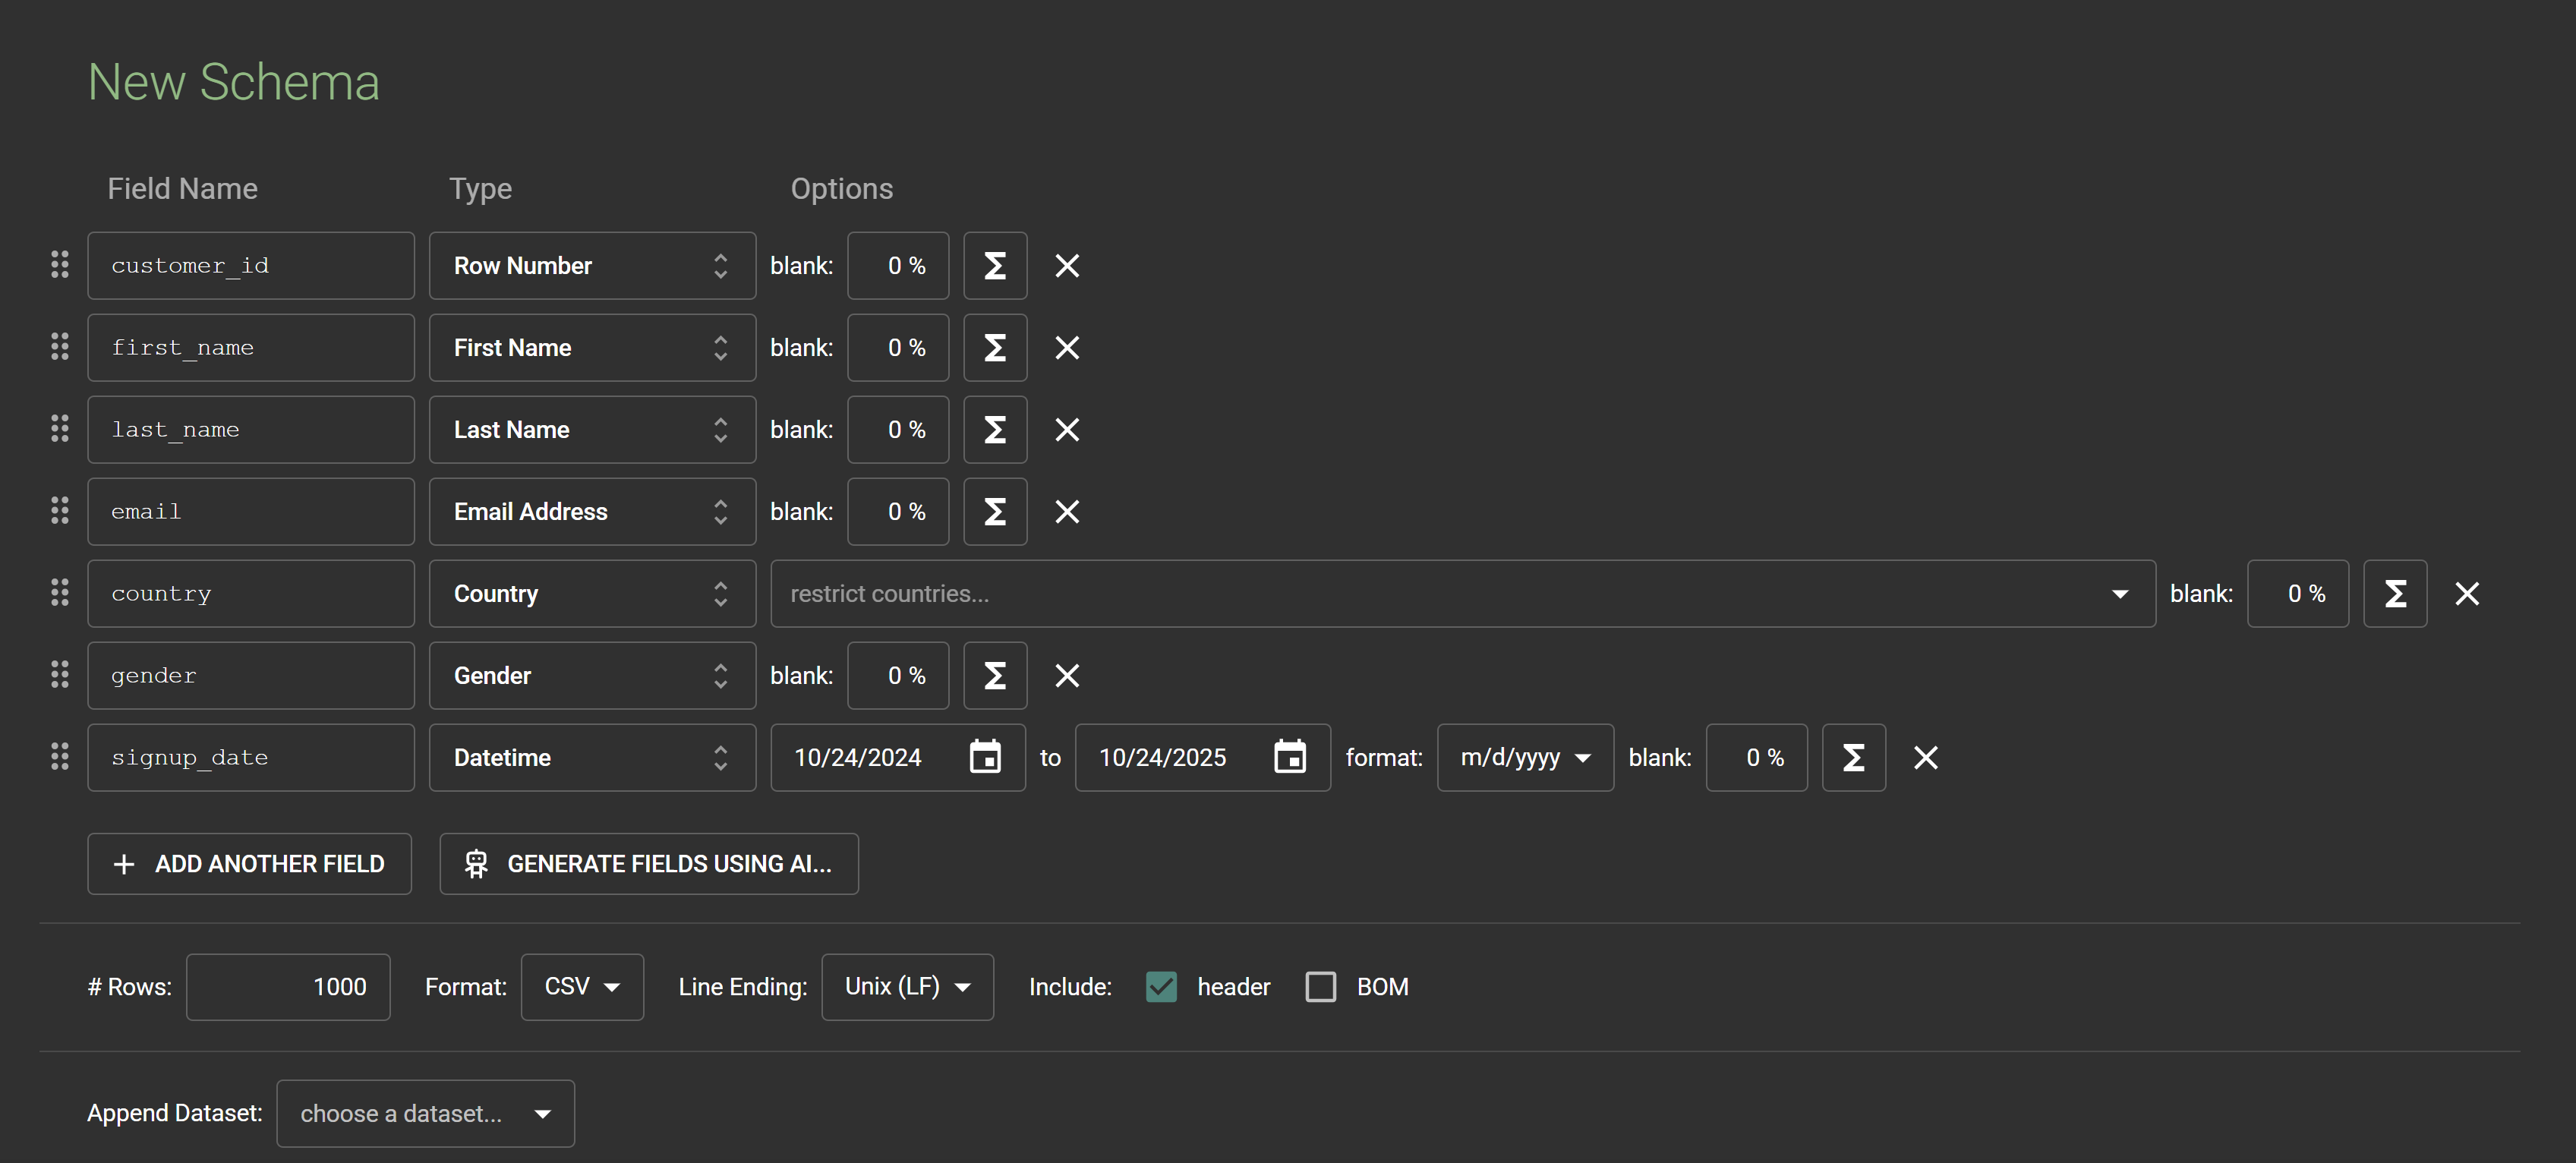Click sigma formula icon for signup_date field
The height and width of the screenshot is (1163, 2576).
[1853, 758]
